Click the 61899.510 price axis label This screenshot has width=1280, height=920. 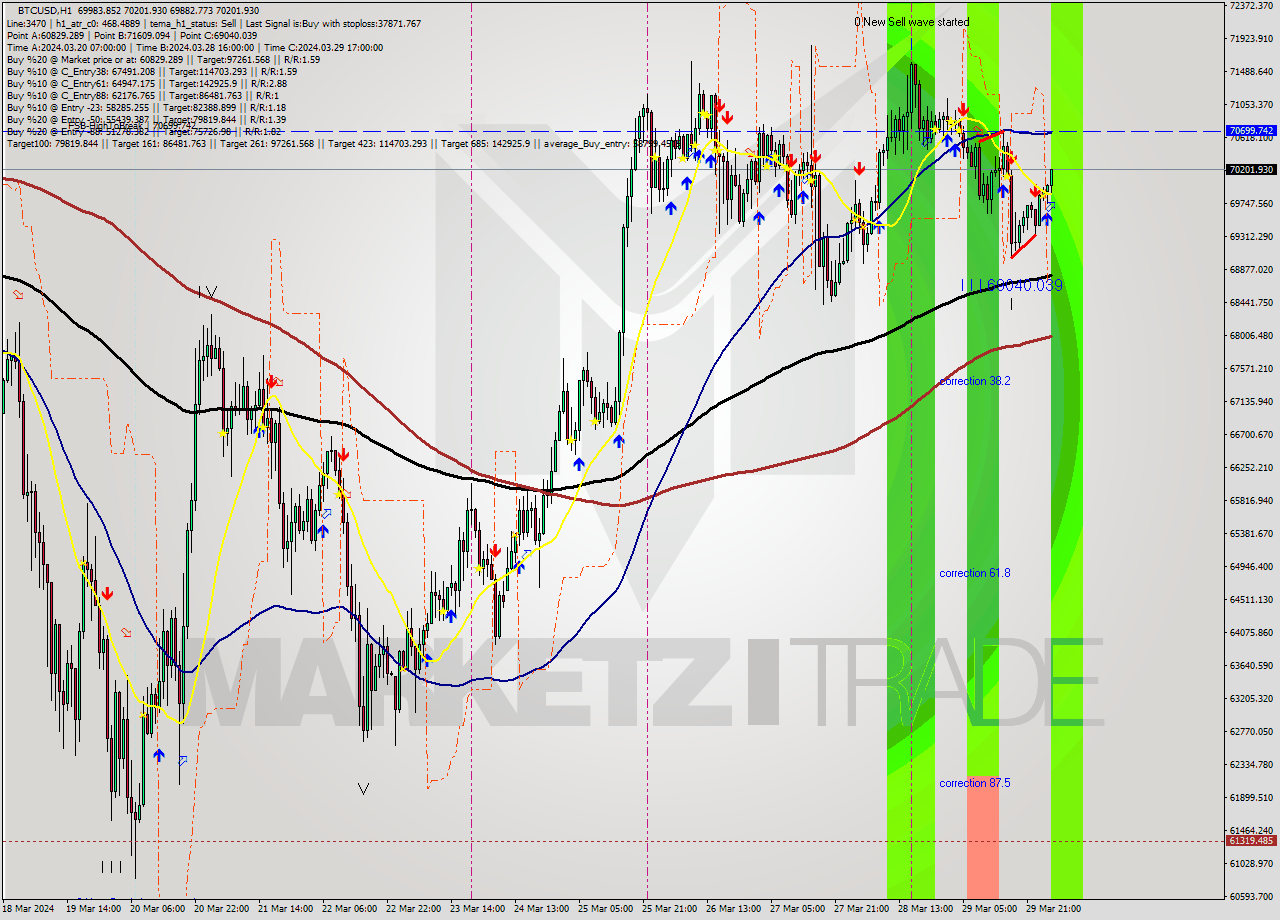tap(1251, 798)
